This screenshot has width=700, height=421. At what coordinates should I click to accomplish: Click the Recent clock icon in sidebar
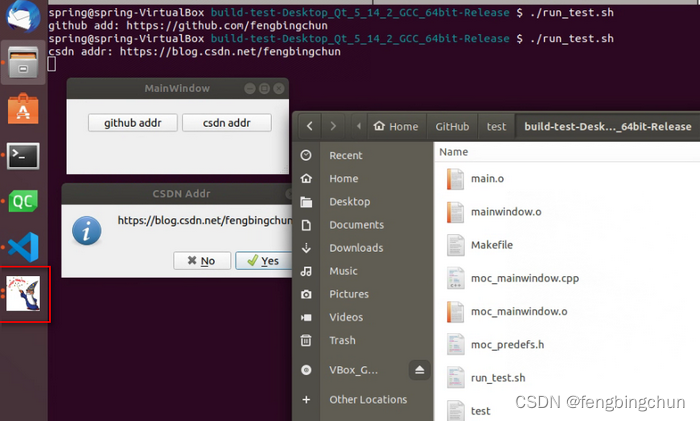point(306,155)
